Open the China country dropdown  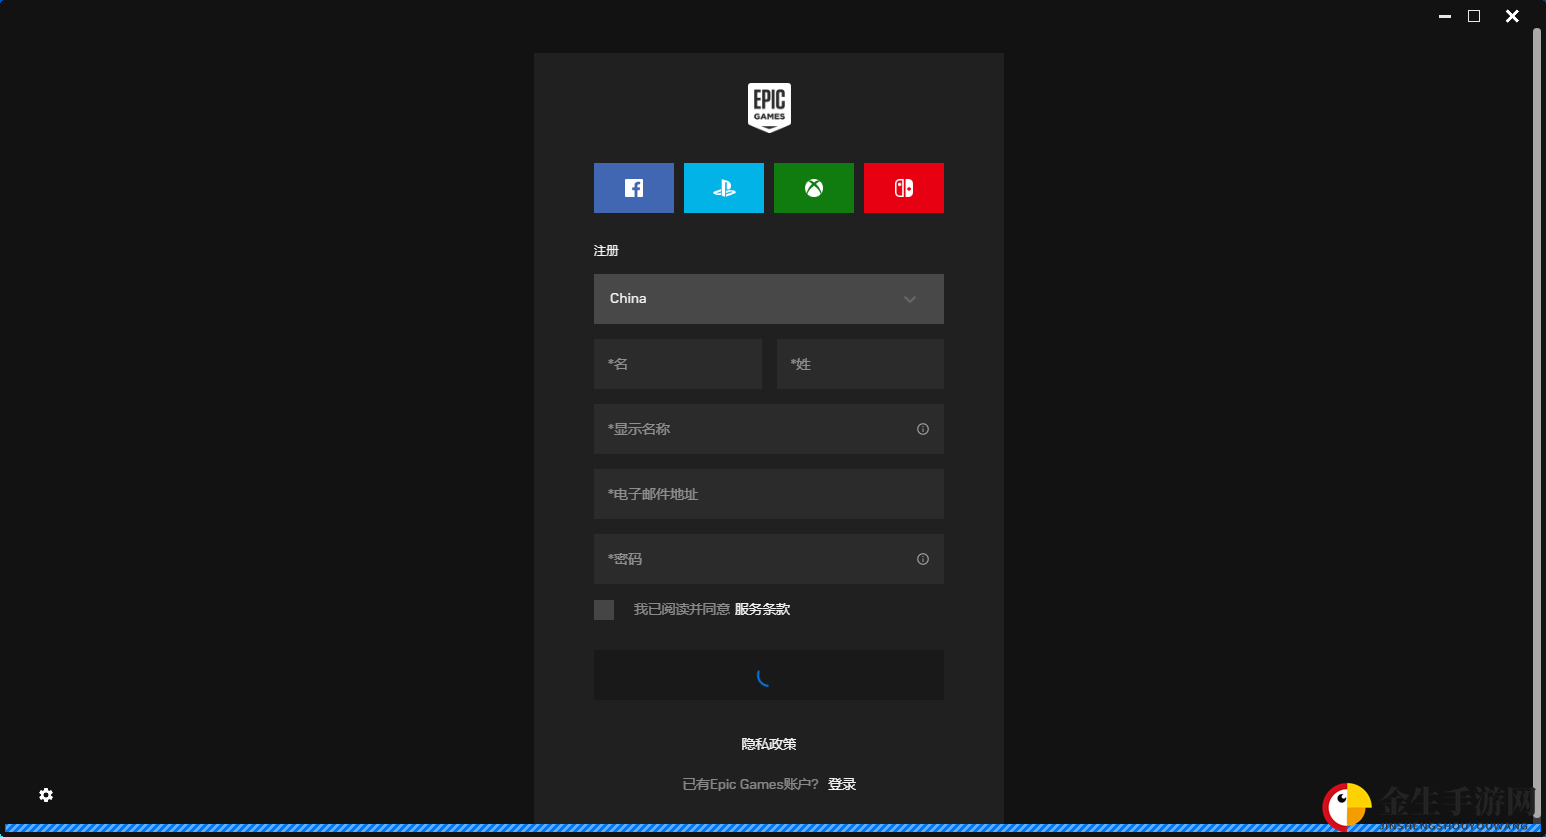coord(769,299)
